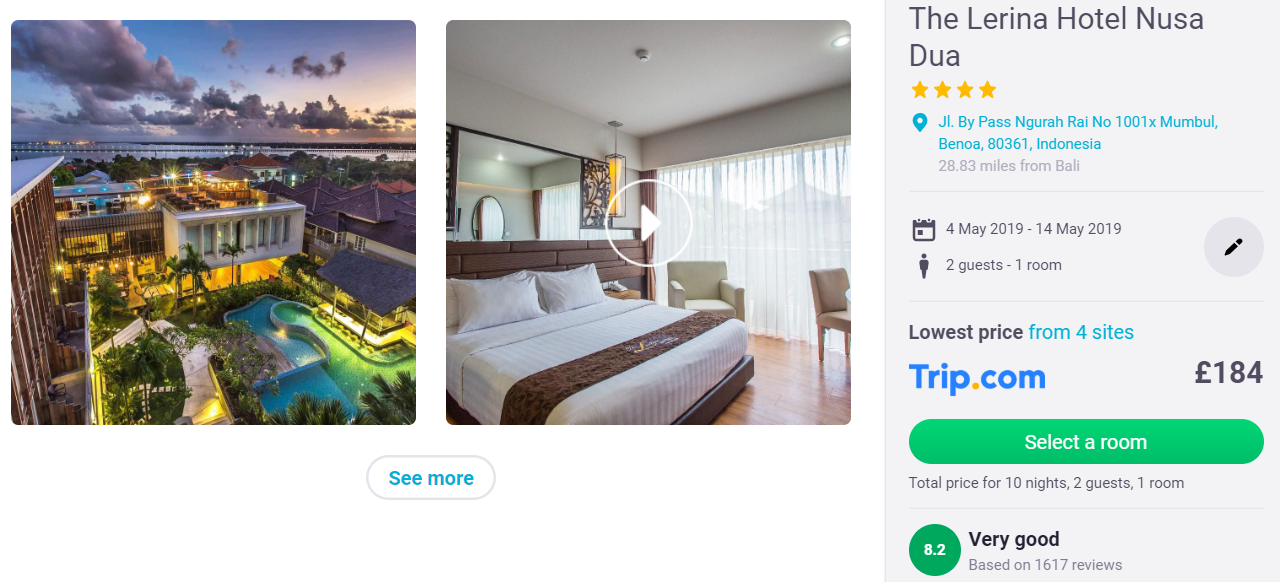Open the aerial pool view photo
Viewport: 1280px width, 582px height.
coord(213,222)
